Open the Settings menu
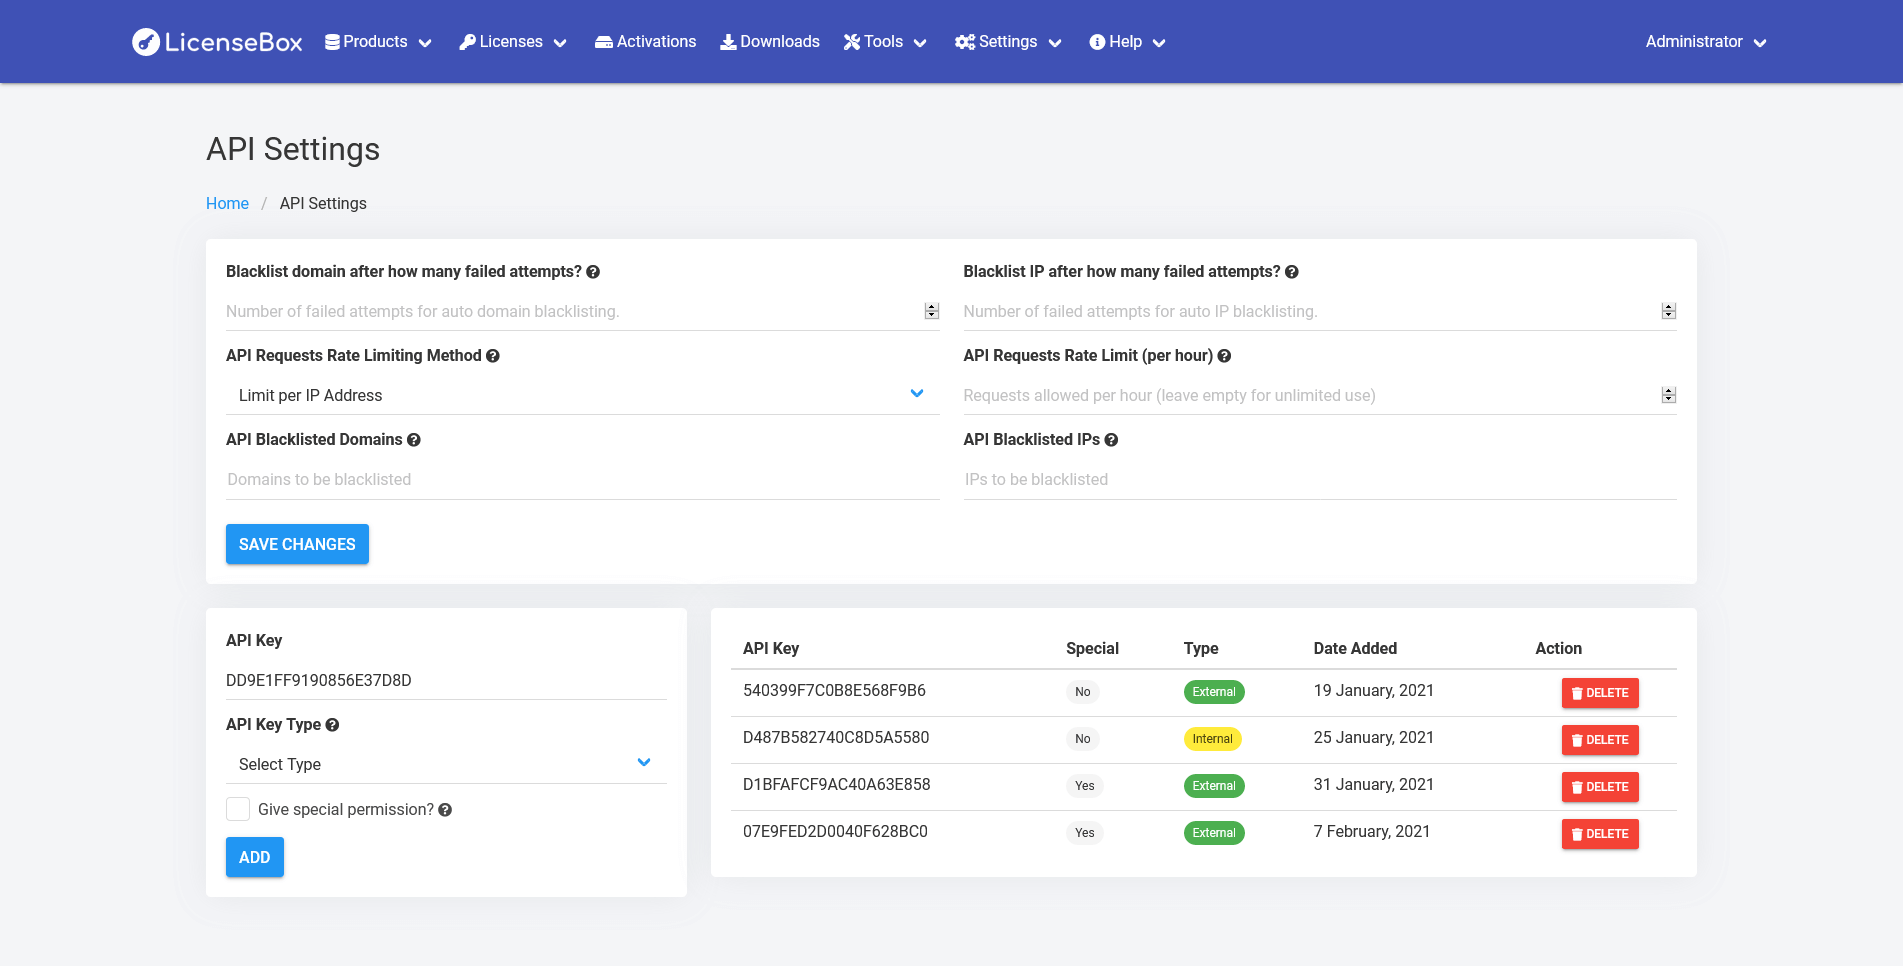Image resolution: width=1903 pixels, height=966 pixels. coord(1008,42)
